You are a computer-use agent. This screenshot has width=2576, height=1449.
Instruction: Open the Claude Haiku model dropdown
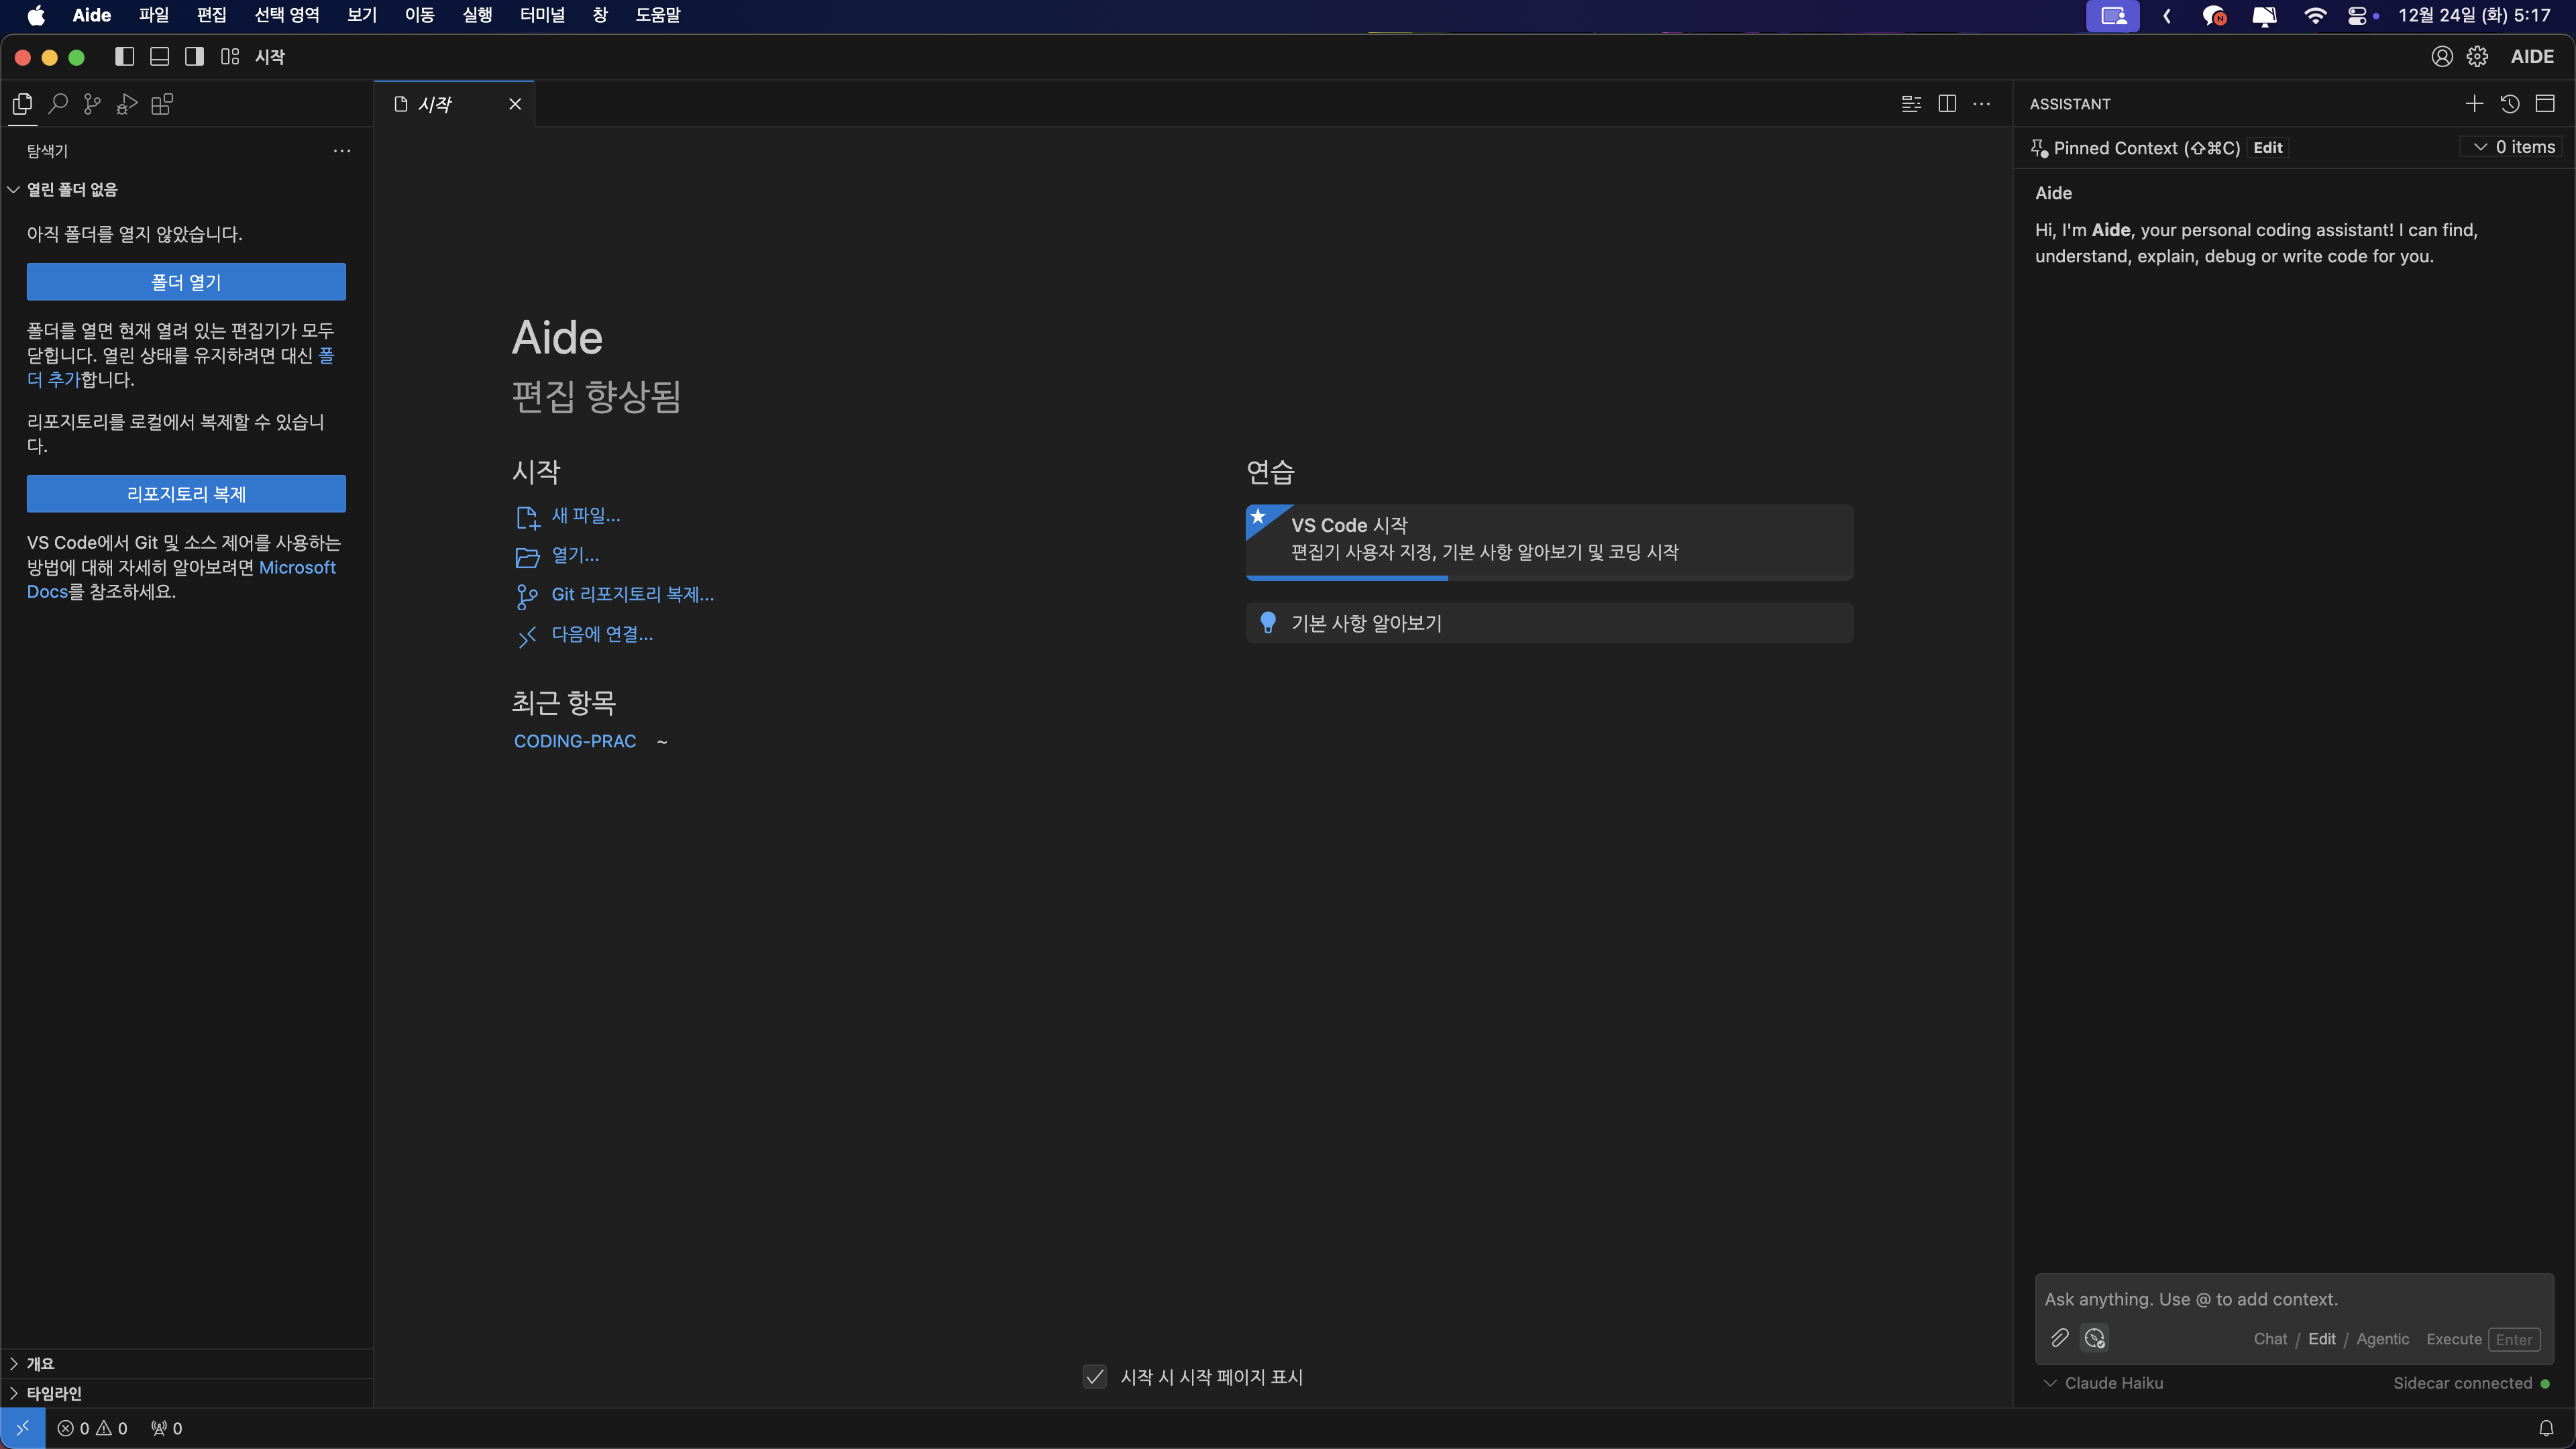tap(2104, 1383)
